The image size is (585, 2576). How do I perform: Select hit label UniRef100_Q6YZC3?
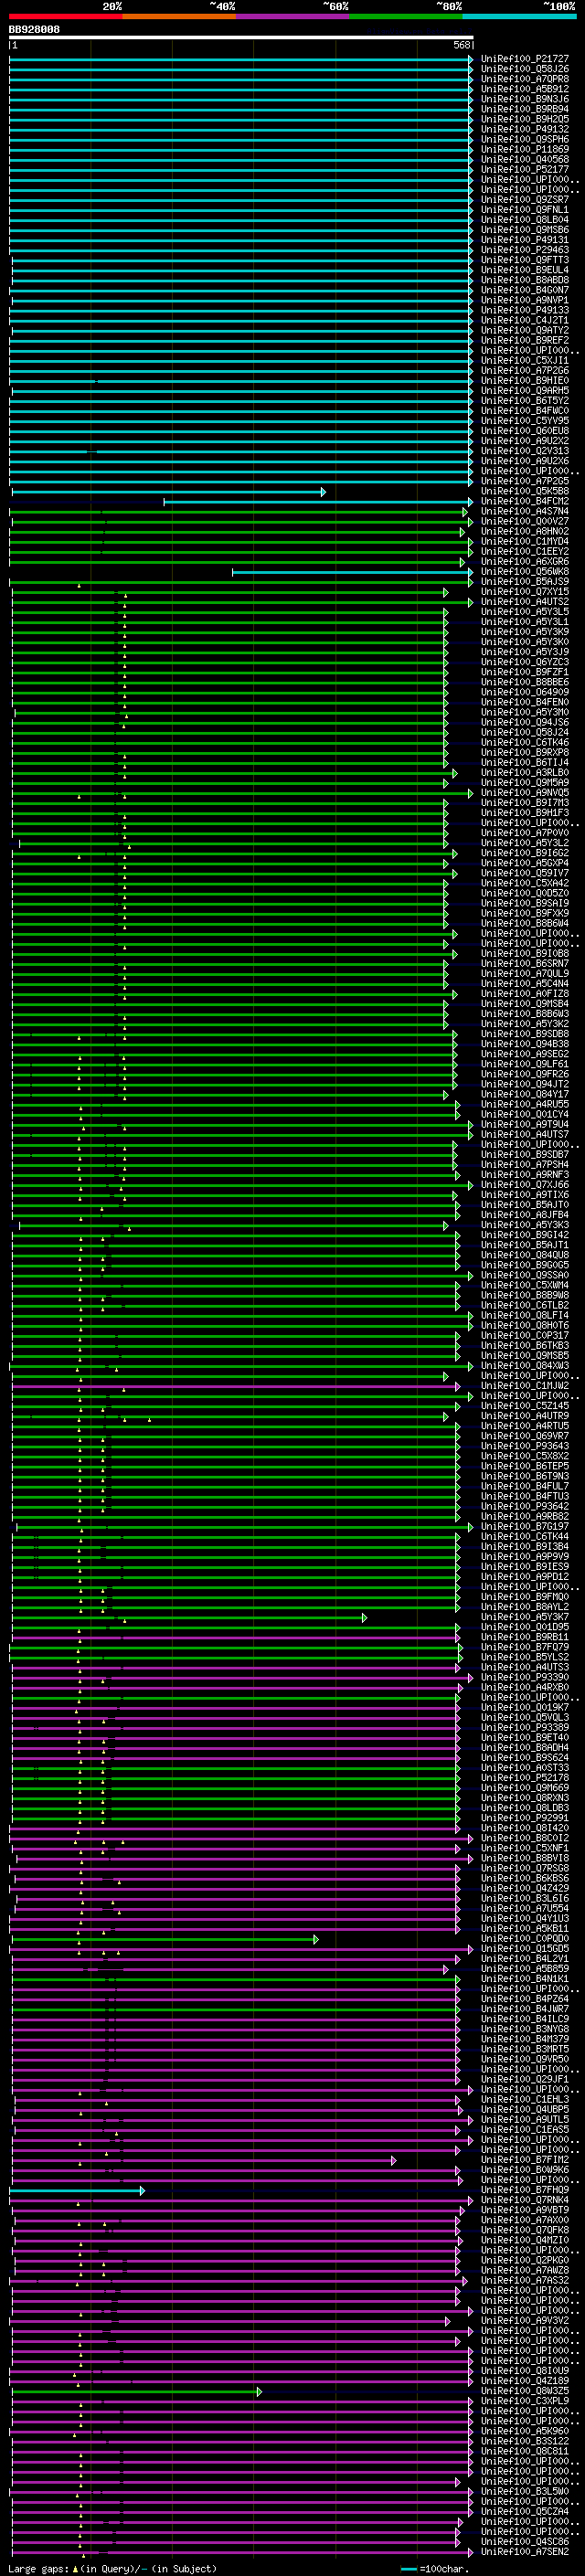coord(524,662)
